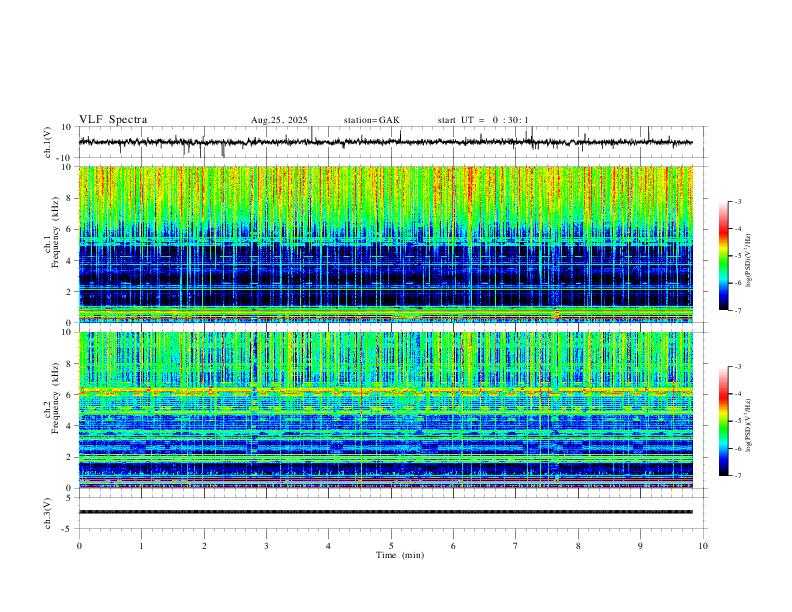Click the "3" tick on the time axis
This screenshot has height=612, width=792.
[x=266, y=546]
